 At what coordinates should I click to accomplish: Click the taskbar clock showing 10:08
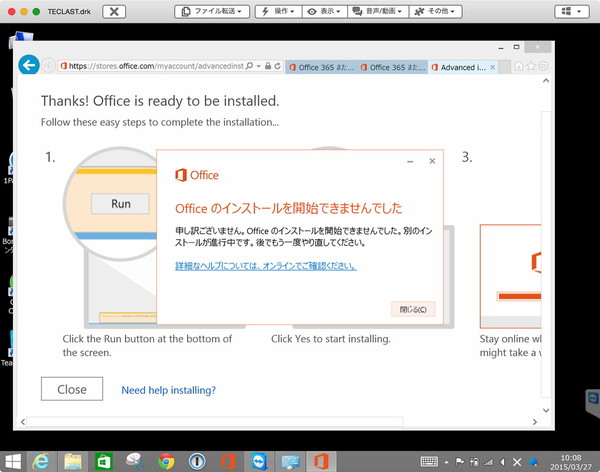pos(571,462)
